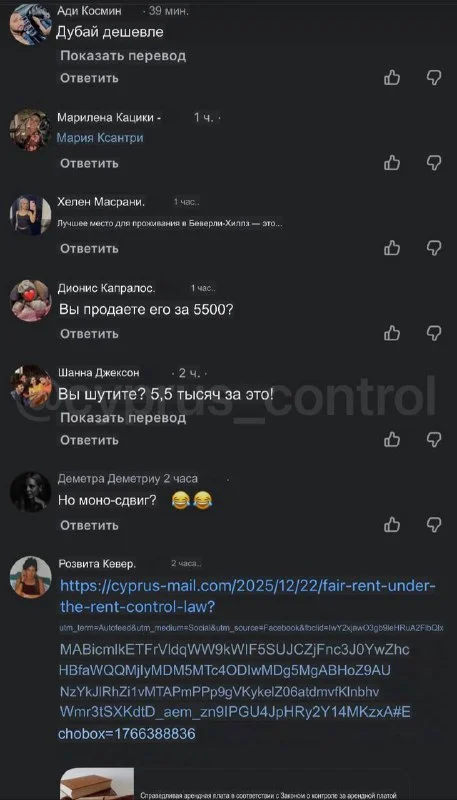The width and height of the screenshot is (457, 800).
Task: Open tagged user Мария Ксантри's profile
Action: pyautogui.click(x=100, y=138)
